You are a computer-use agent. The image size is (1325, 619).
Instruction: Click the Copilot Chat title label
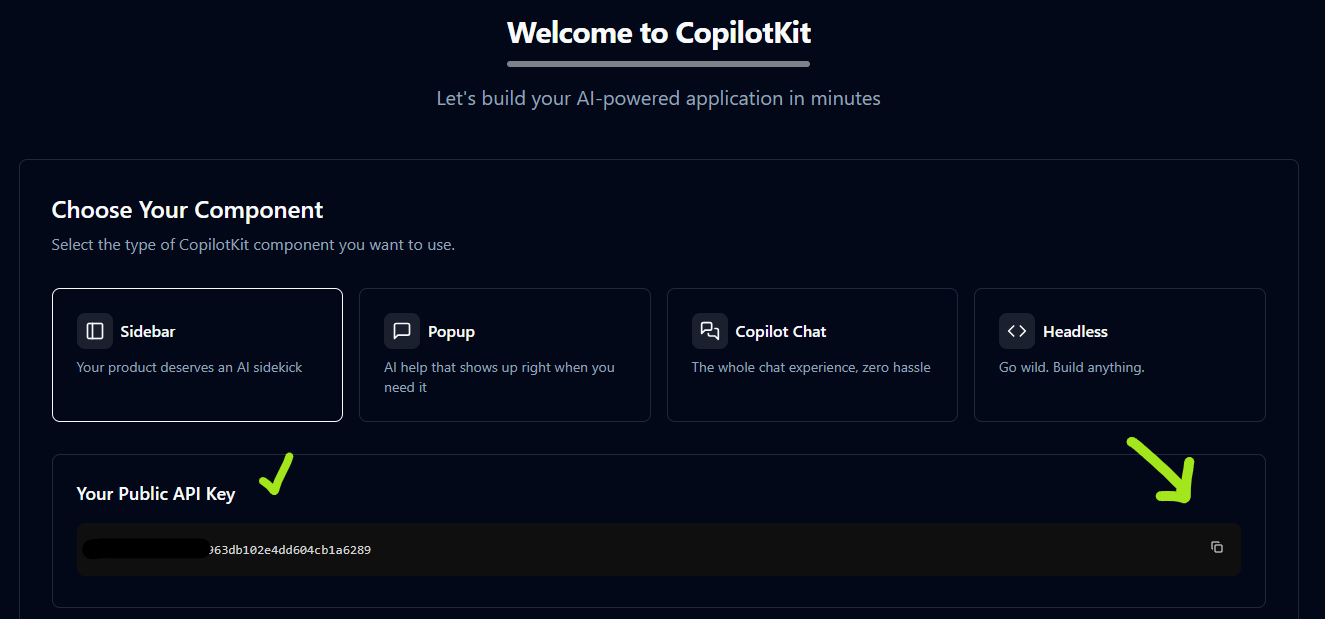[781, 331]
